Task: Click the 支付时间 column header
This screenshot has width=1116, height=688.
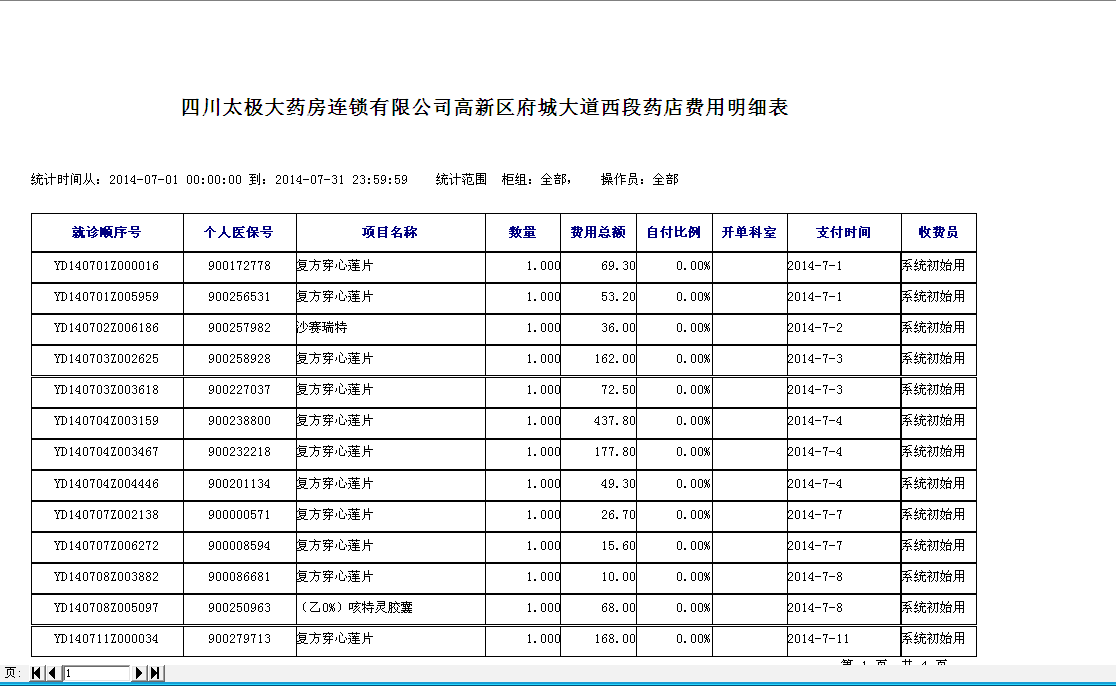Action: coord(843,233)
